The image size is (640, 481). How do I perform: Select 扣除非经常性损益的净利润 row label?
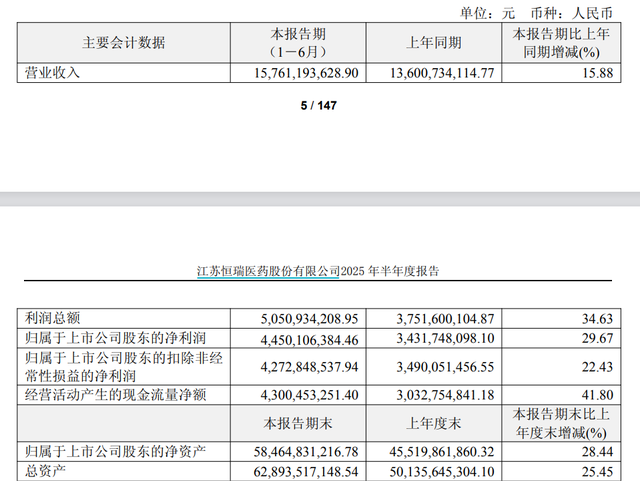click(x=124, y=367)
